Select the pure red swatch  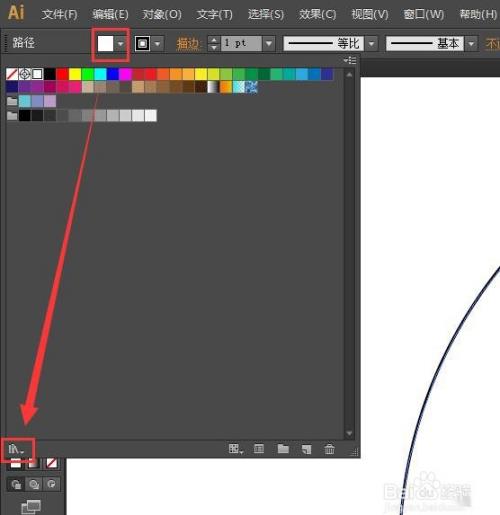coord(62,74)
